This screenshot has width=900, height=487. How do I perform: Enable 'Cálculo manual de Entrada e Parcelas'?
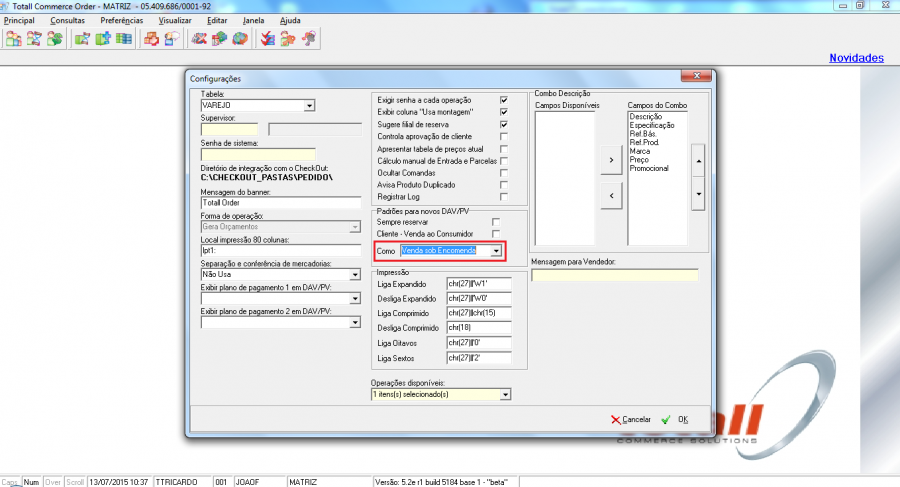click(503, 161)
